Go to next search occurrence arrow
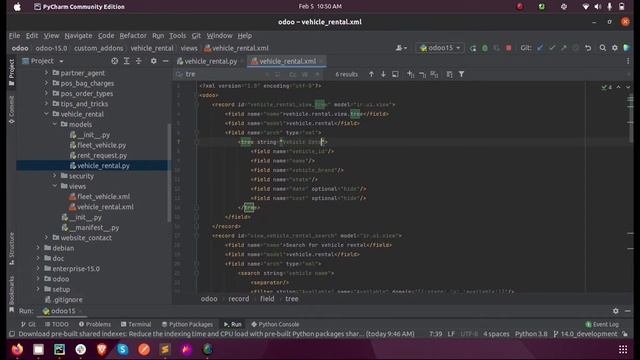Viewport: 640px width, 360px height. (383, 74)
